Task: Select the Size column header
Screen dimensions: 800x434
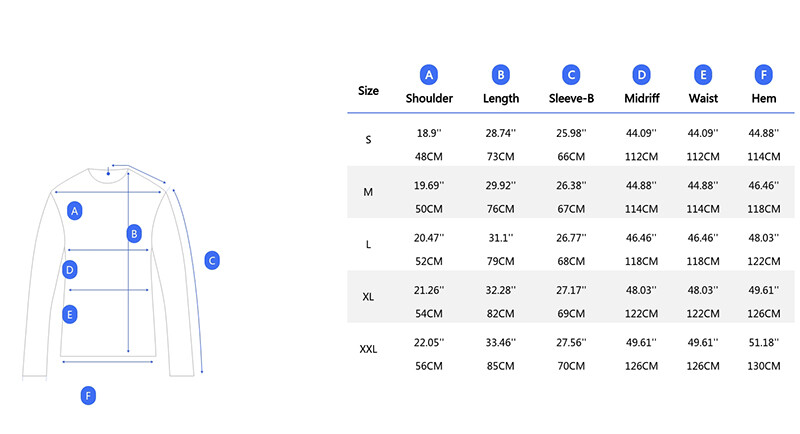Action: 368,91
